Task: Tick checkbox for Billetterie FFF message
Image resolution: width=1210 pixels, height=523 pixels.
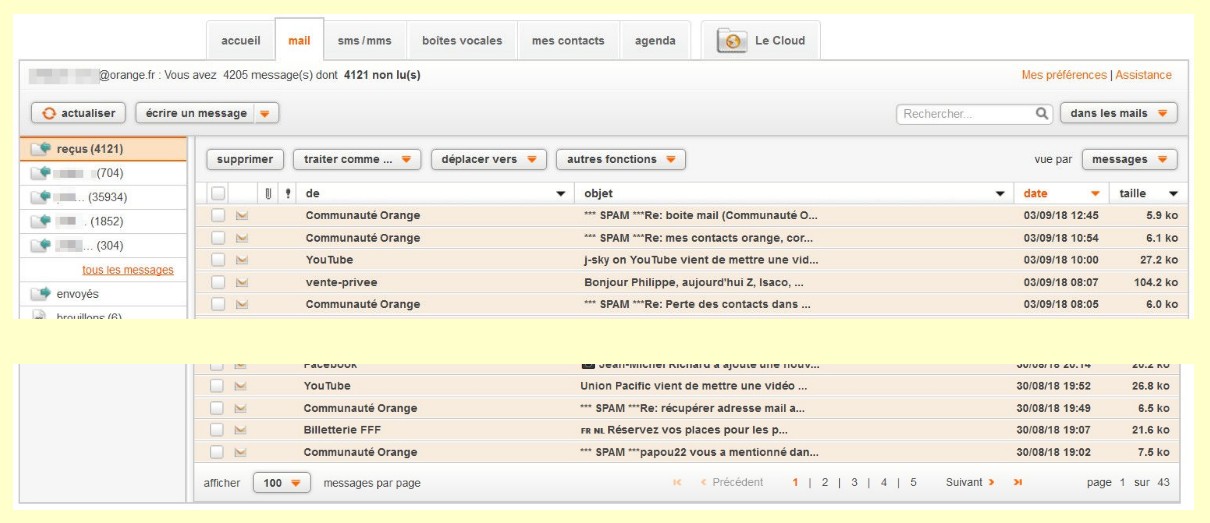Action: pyautogui.click(x=217, y=430)
